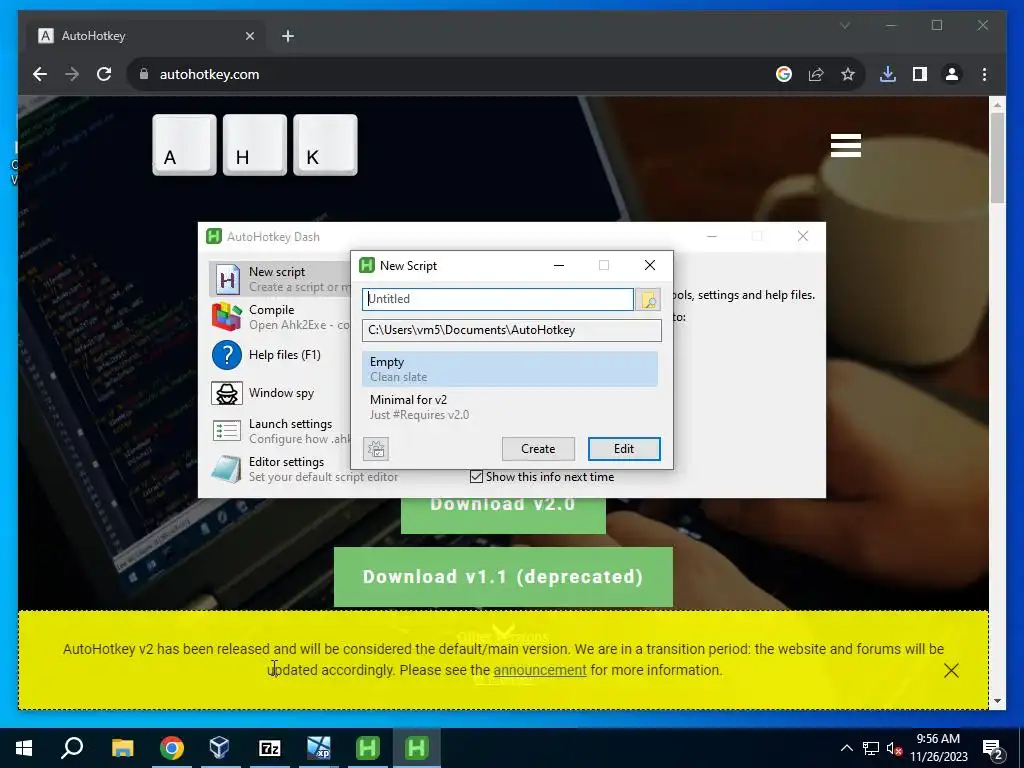Open the Launch settings icon

click(227, 431)
